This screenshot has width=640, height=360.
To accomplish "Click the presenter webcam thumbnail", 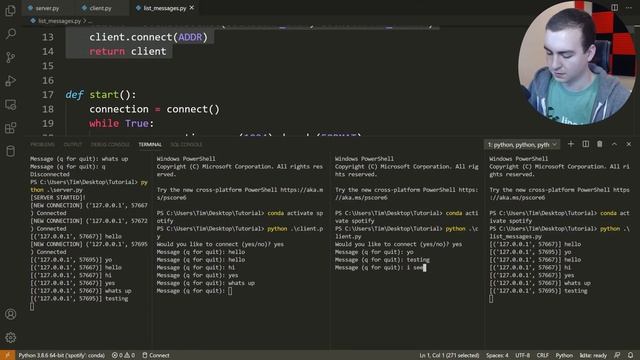I will pyautogui.click(x=578, y=62).
